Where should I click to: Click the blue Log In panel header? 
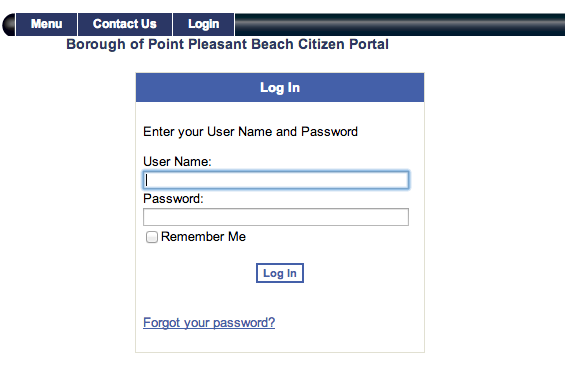[x=280, y=88]
